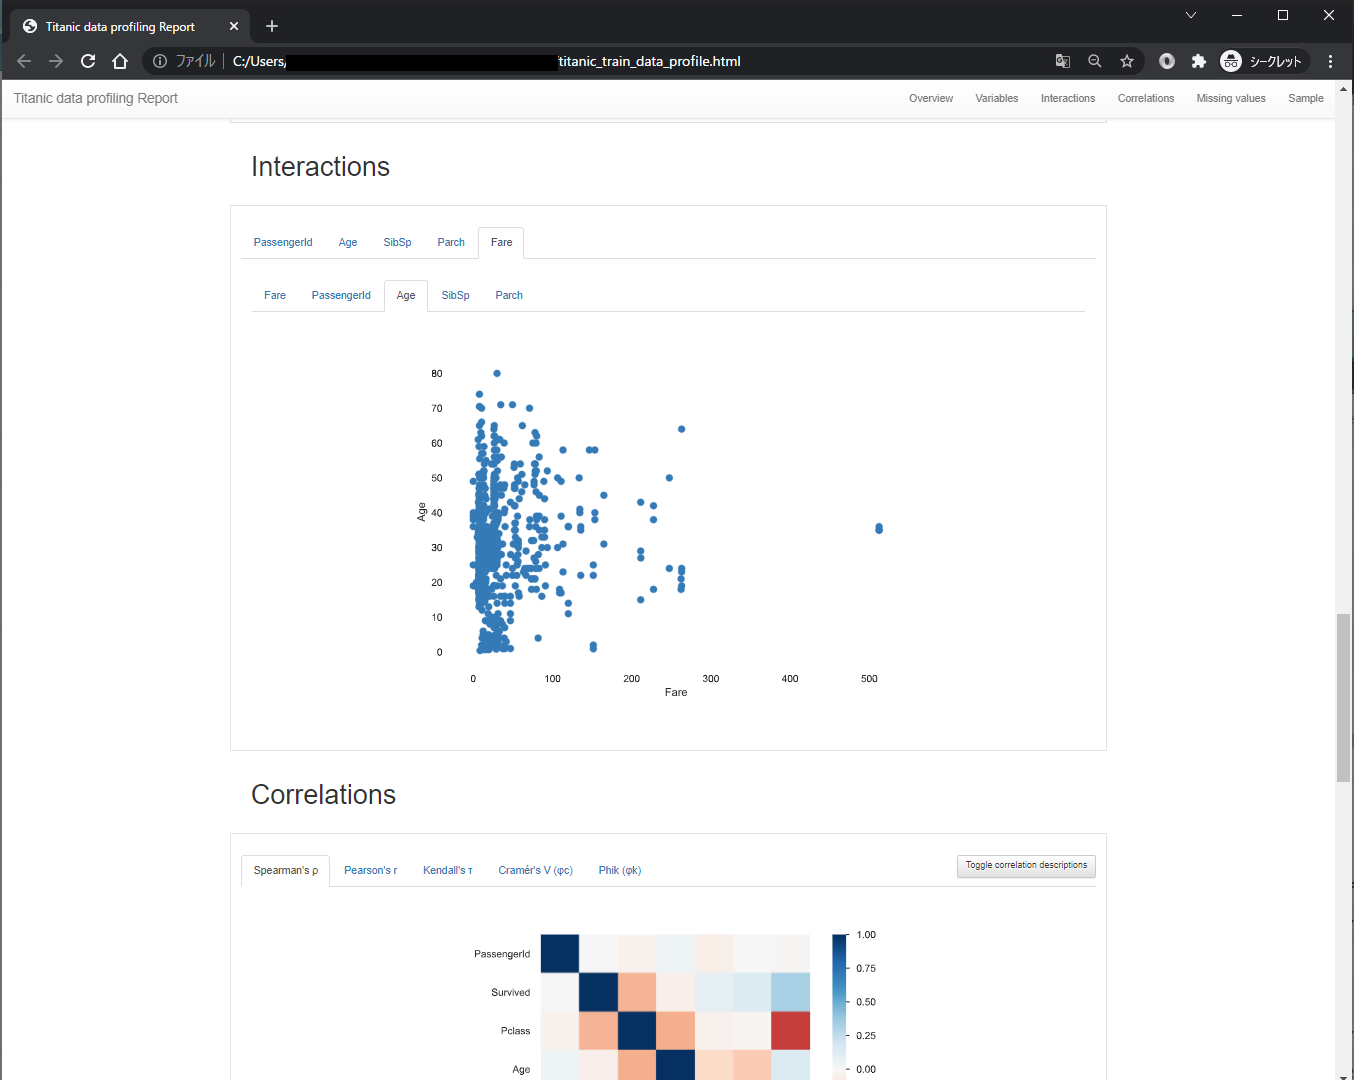
Task: Go to Interactions in top navbar
Action: 1068,98
